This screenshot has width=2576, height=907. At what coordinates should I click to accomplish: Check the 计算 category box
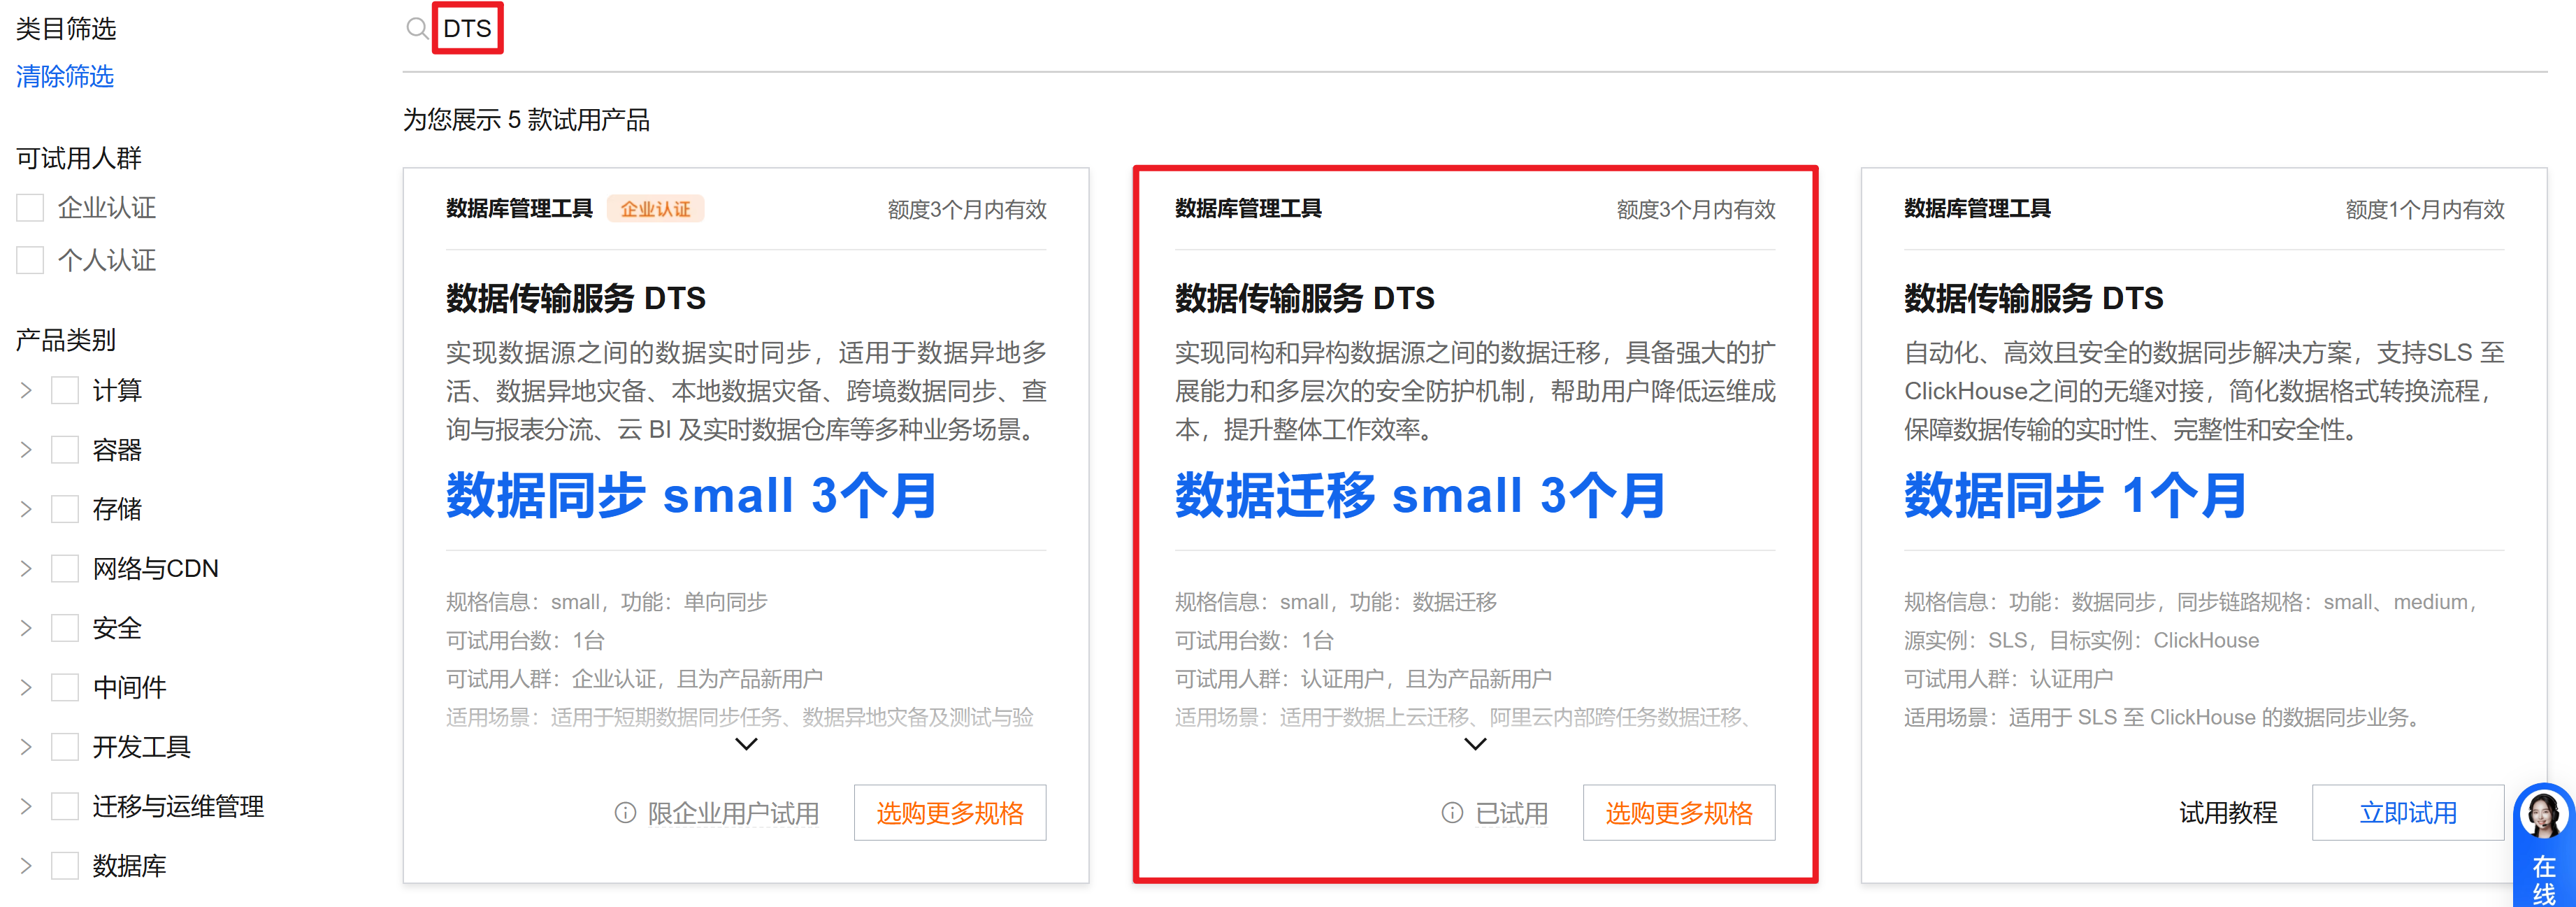pyautogui.click(x=65, y=390)
